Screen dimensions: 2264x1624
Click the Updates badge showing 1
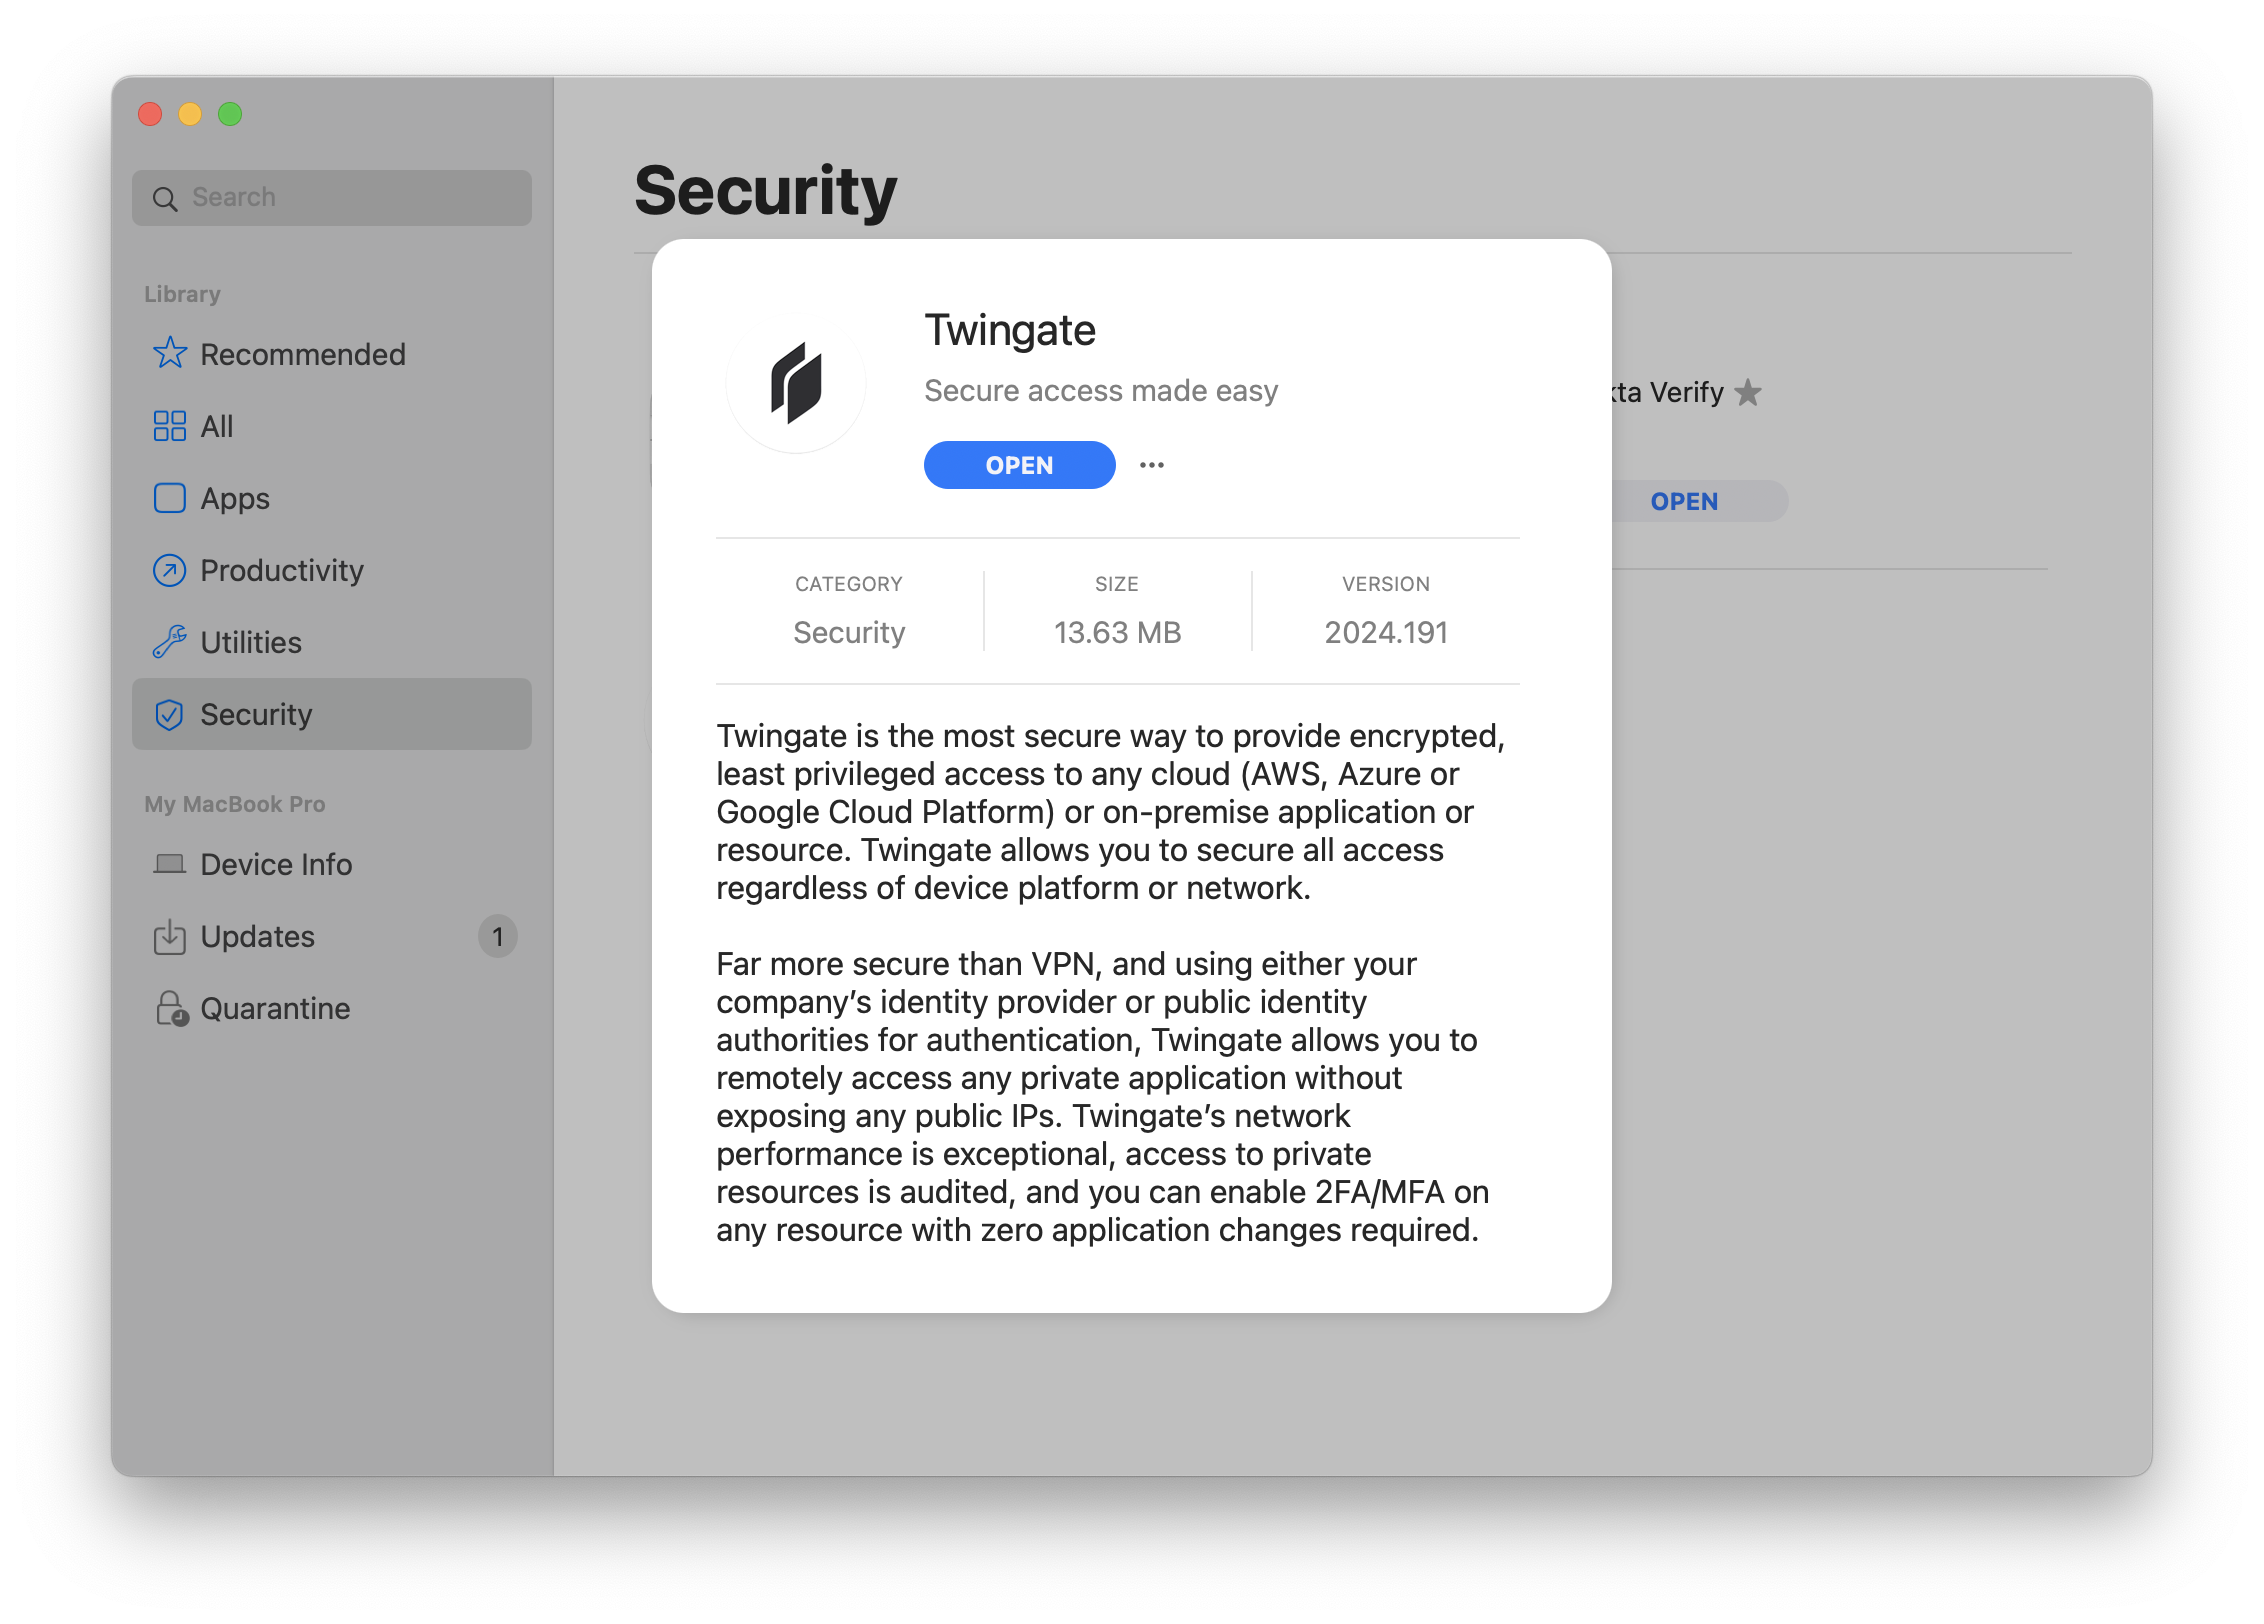click(x=497, y=937)
